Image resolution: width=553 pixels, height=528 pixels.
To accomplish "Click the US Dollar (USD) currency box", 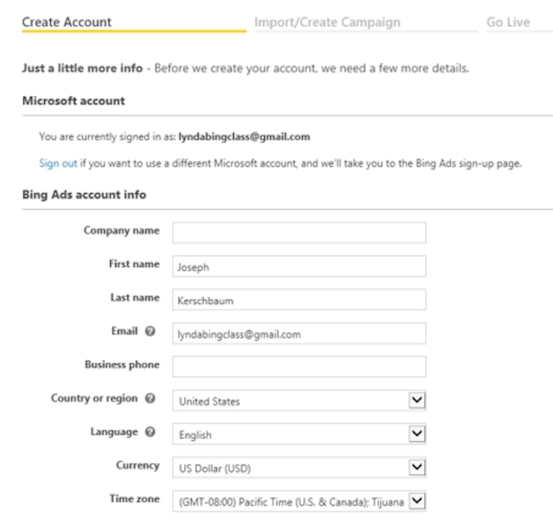I will 299,467.
